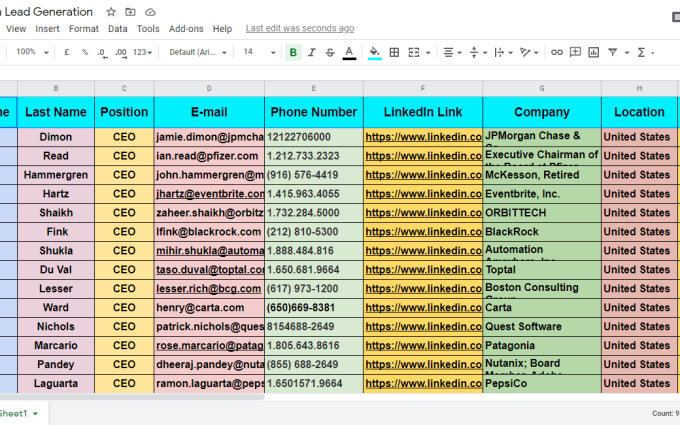Click the insert link icon

click(x=557, y=52)
